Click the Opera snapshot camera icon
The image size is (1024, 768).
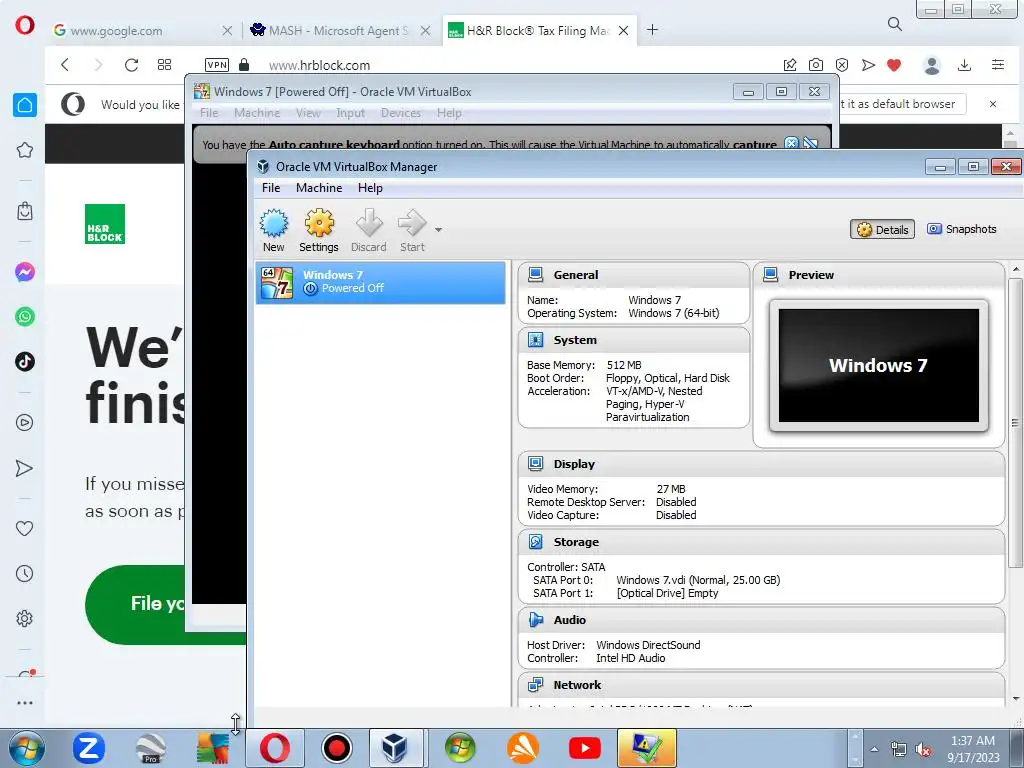click(x=816, y=65)
